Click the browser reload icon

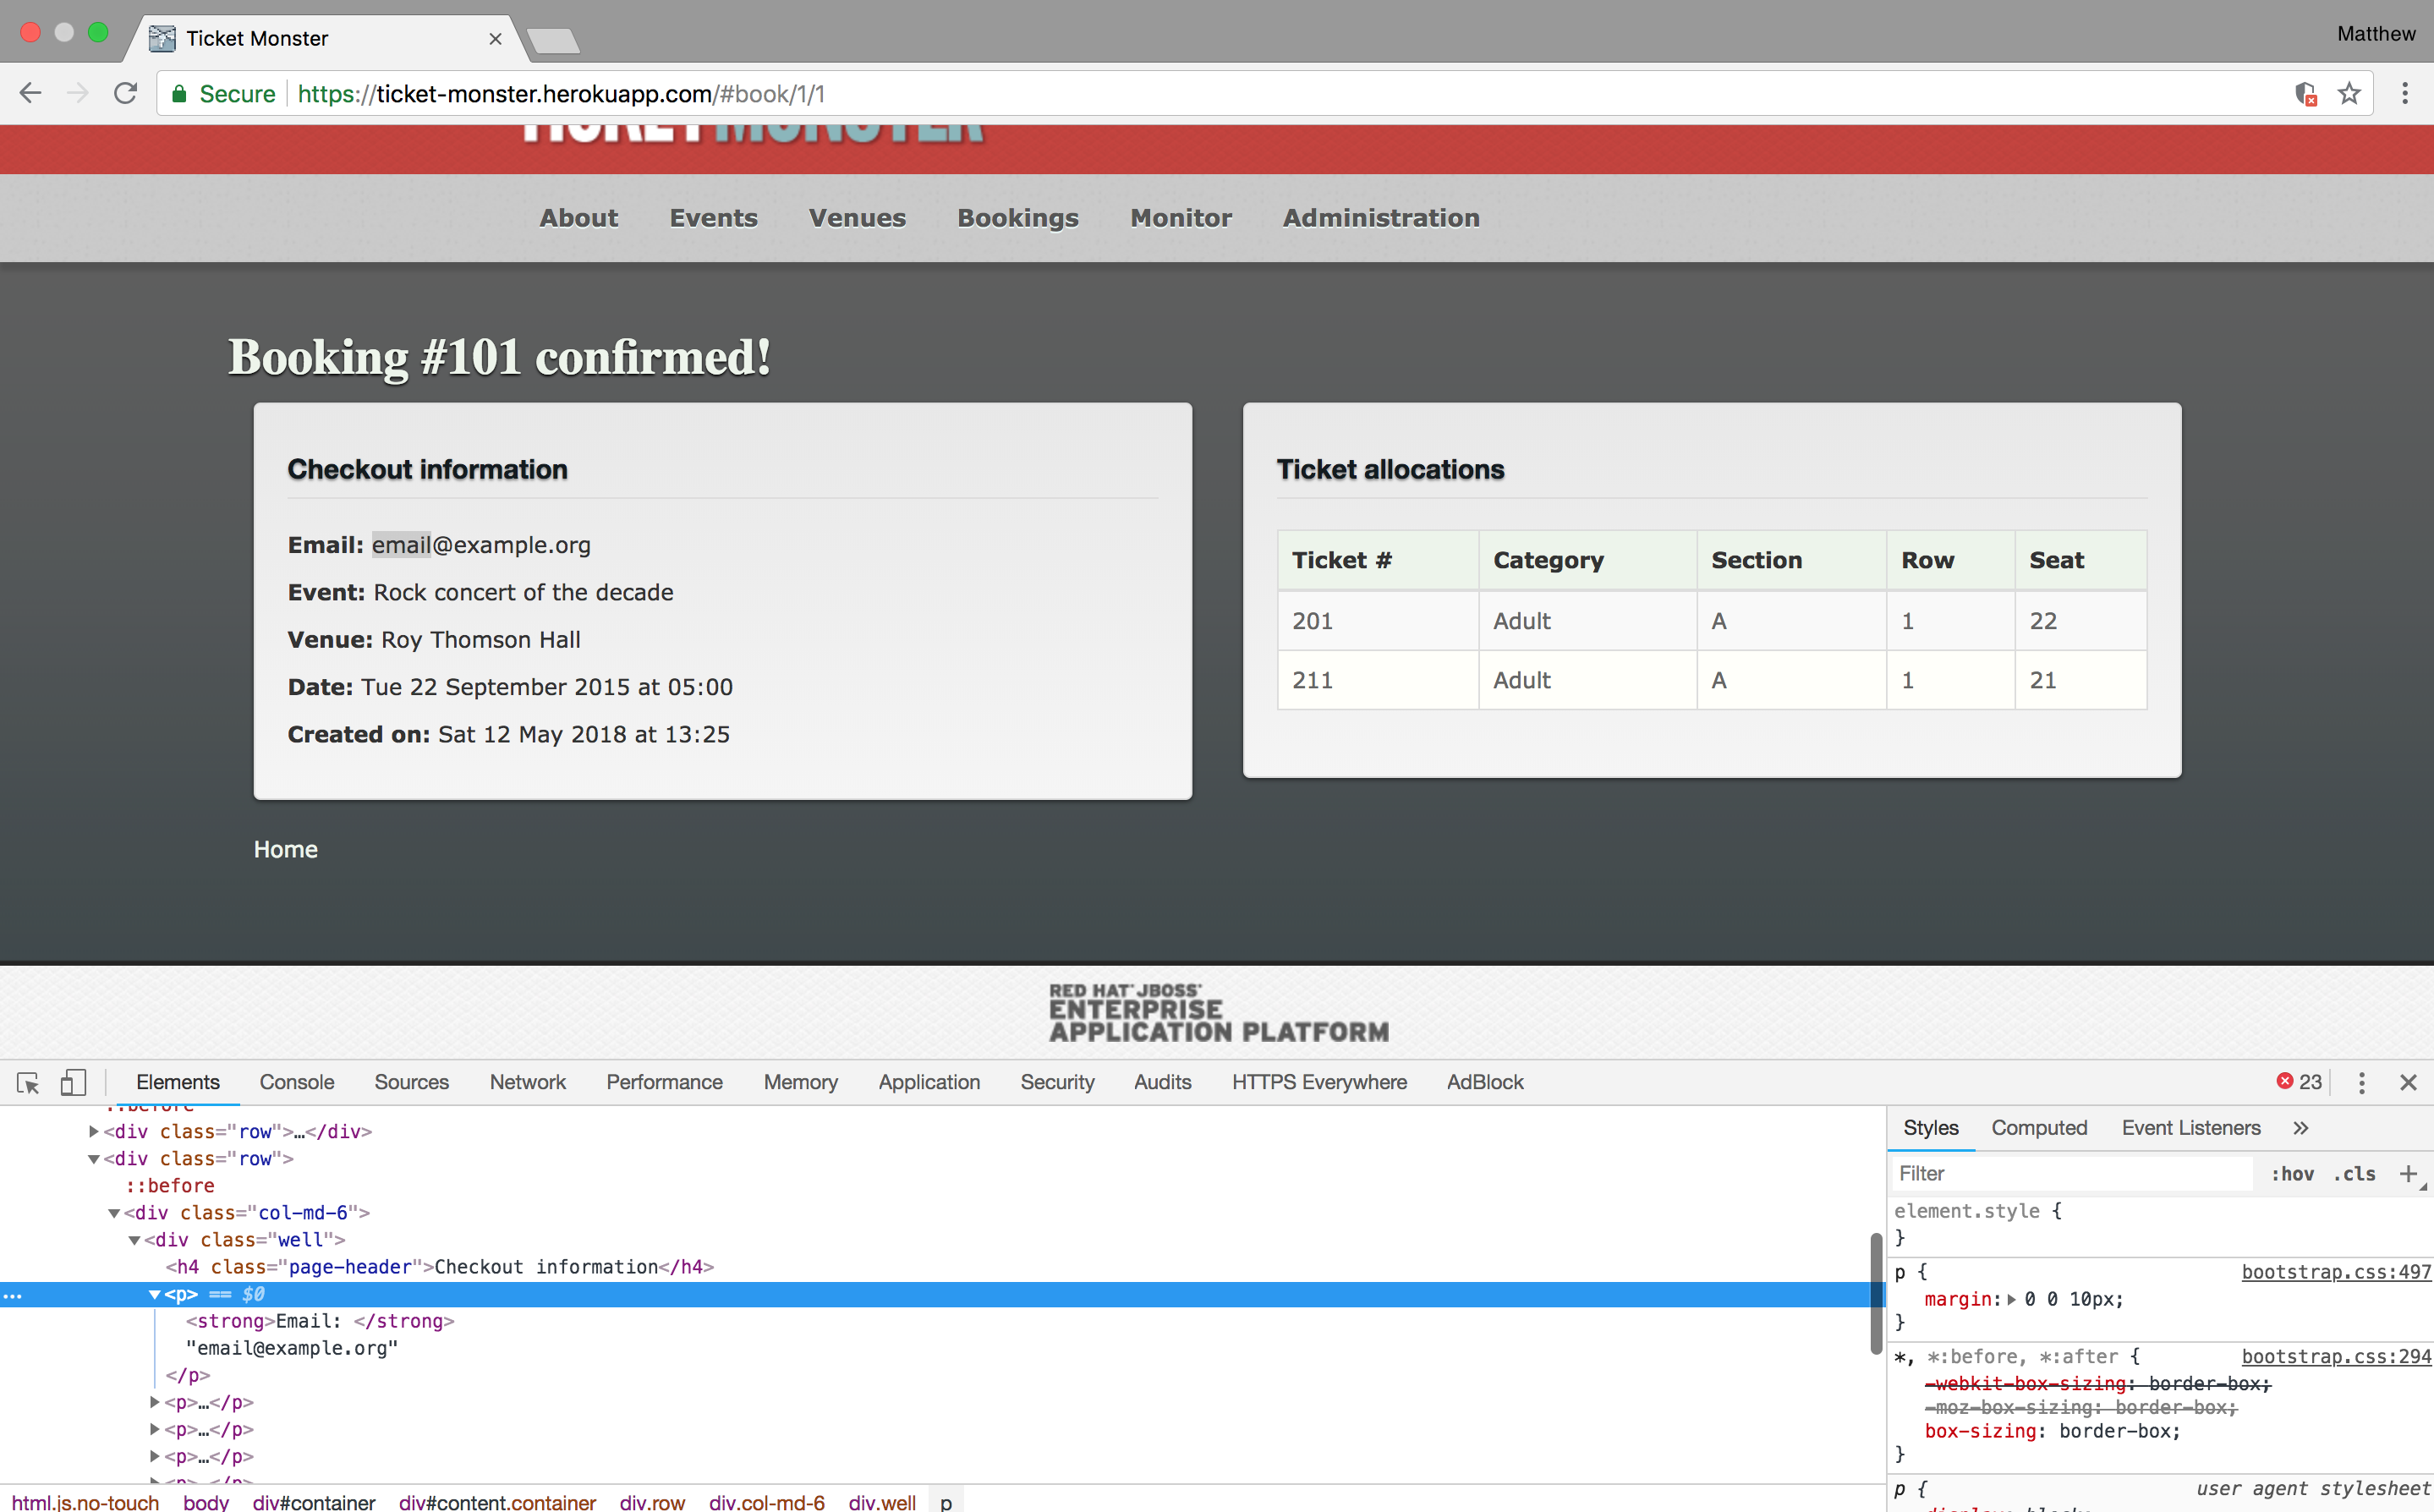point(125,93)
